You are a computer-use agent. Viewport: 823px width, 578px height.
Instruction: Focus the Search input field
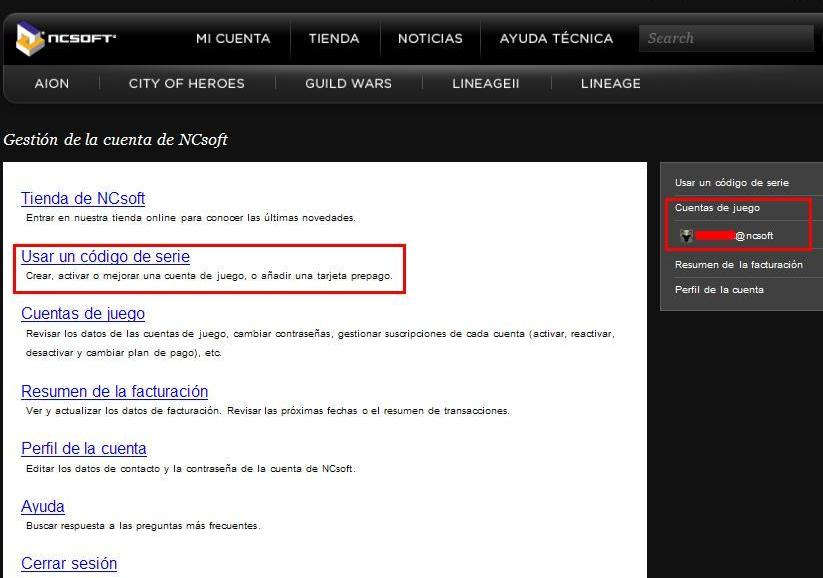pos(726,38)
